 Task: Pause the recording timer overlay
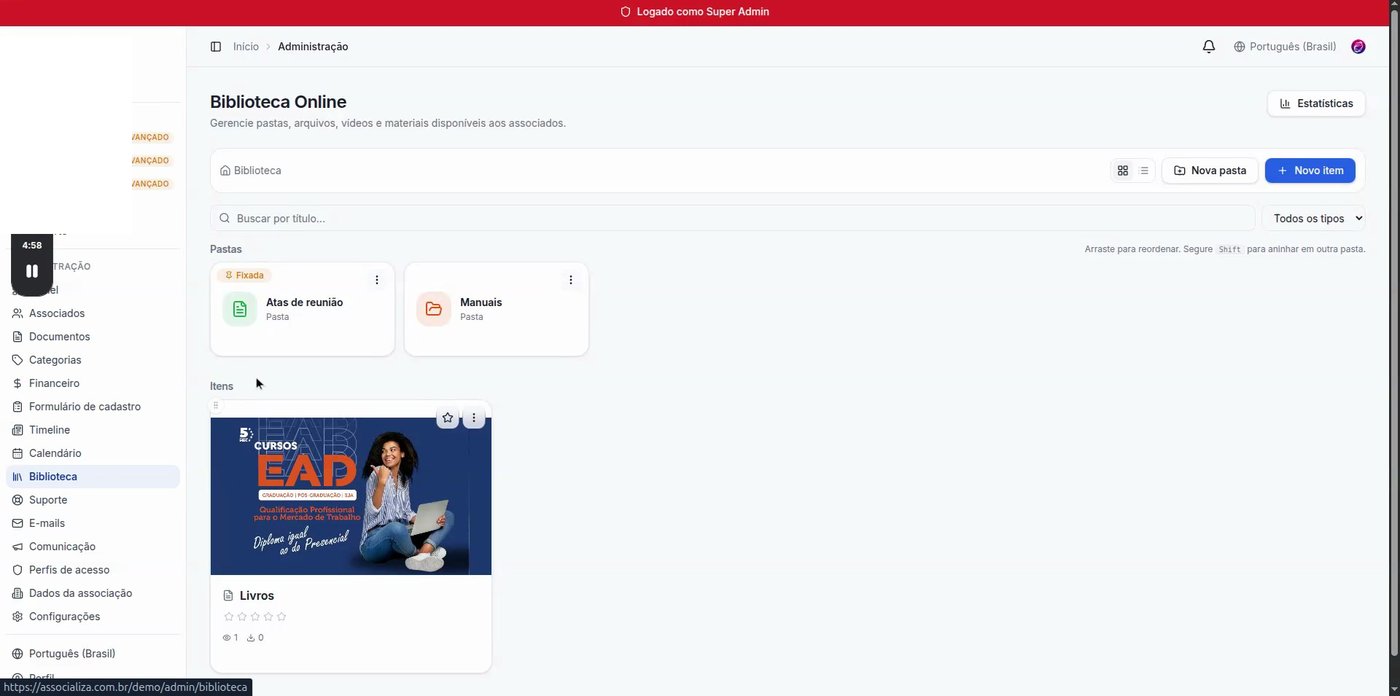pyautogui.click(x=31, y=270)
